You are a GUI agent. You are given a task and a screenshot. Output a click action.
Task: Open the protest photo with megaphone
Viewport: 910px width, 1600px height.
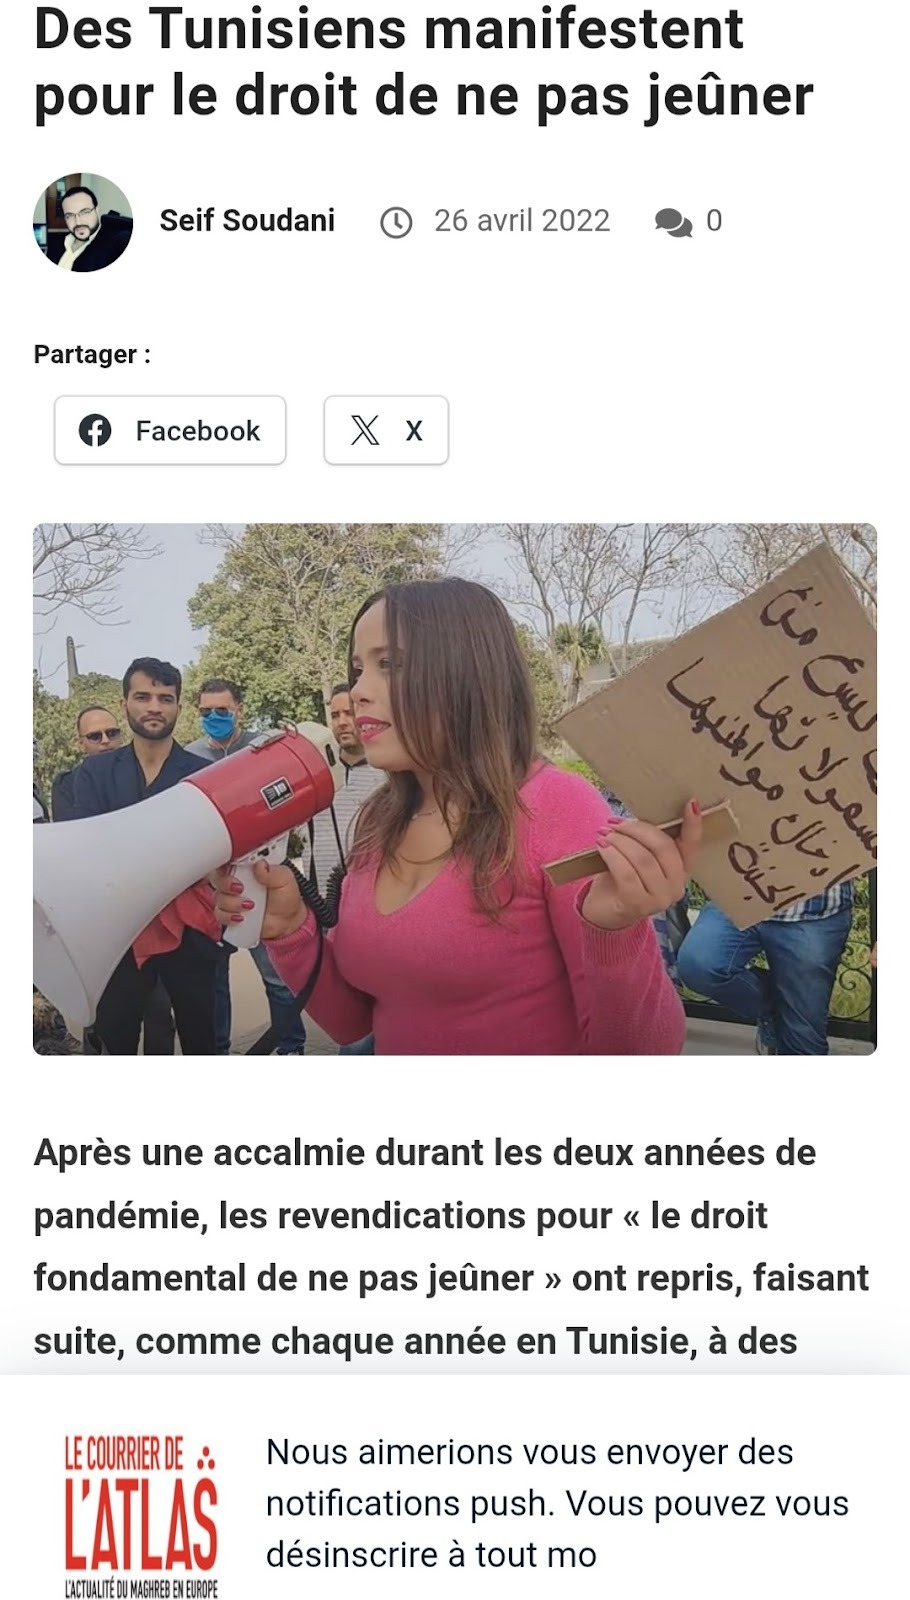[455, 789]
